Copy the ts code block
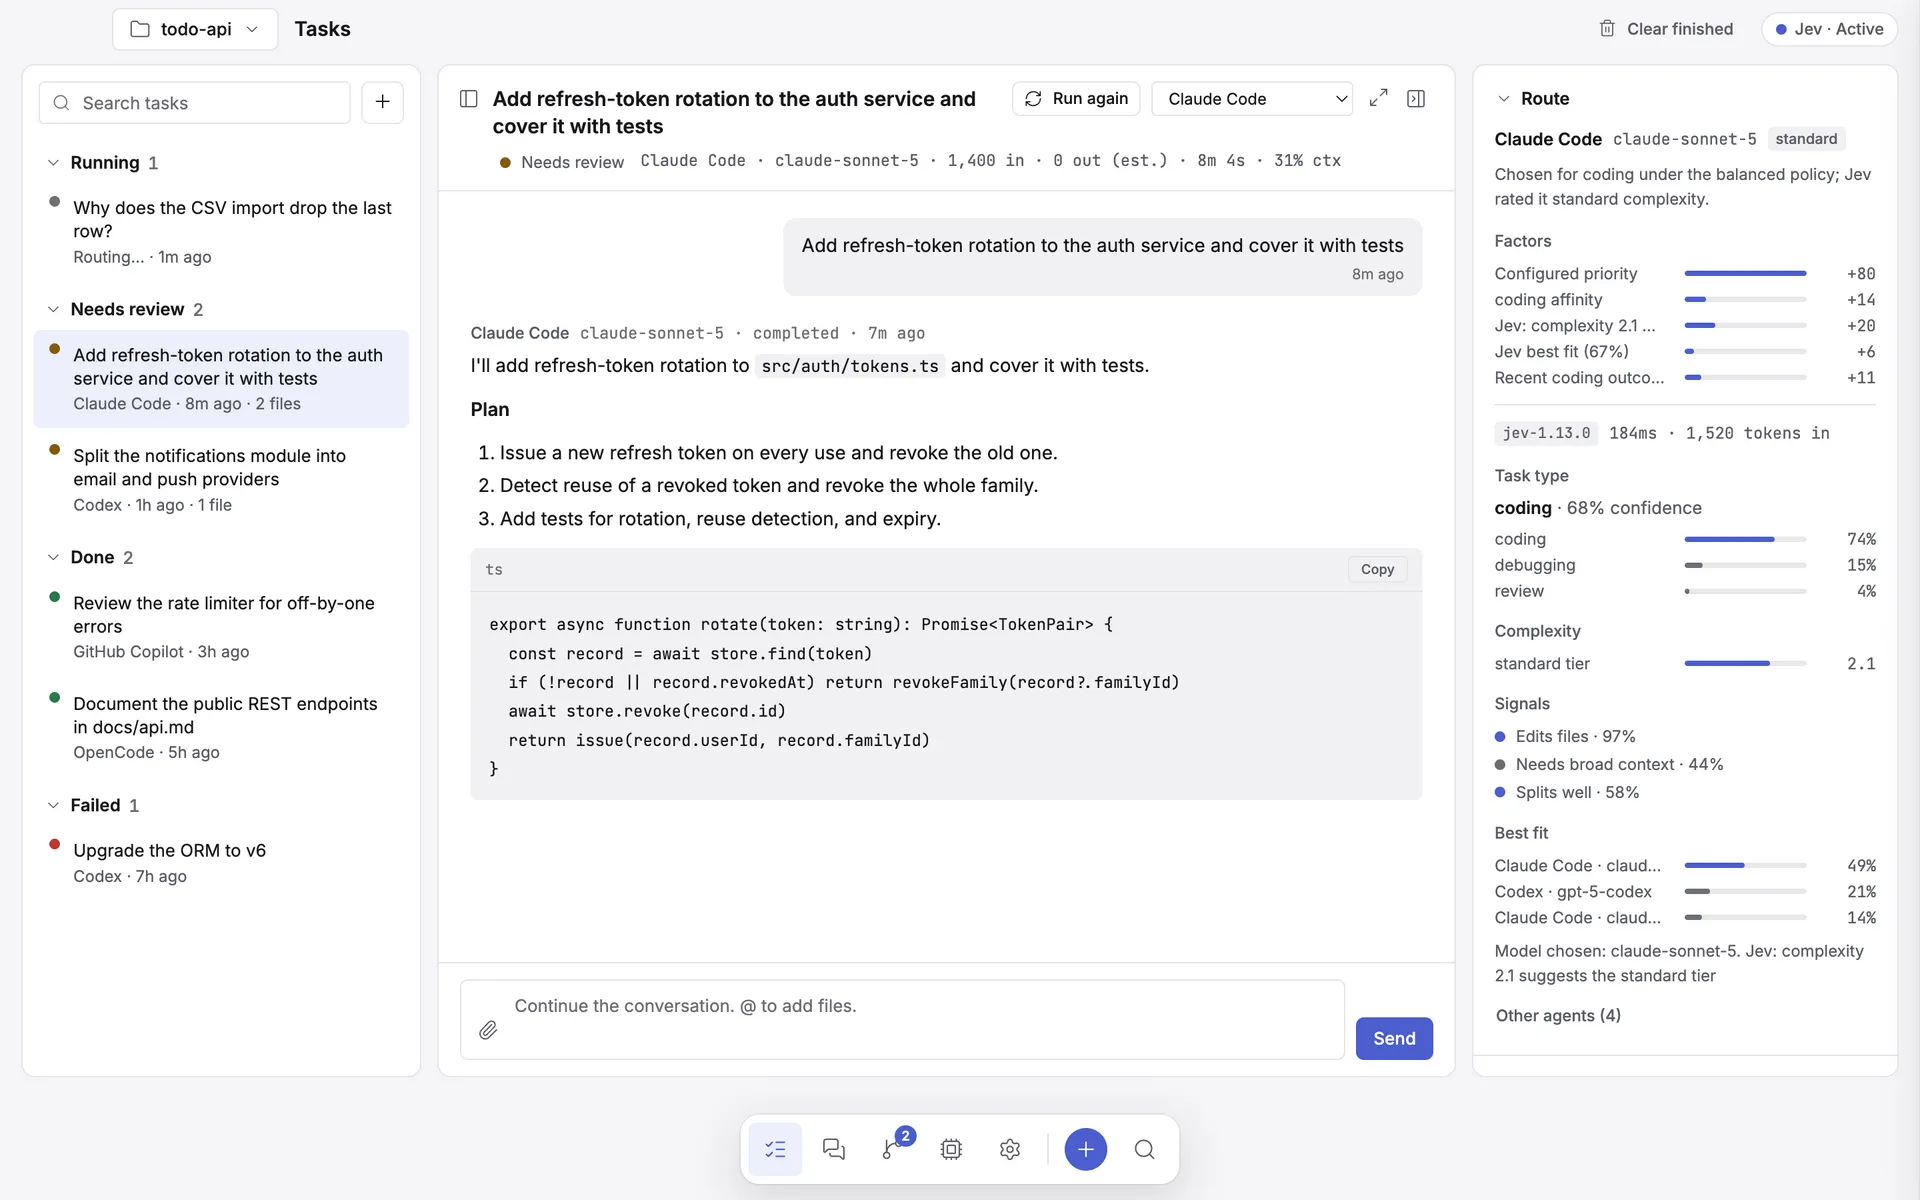The height and width of the screenshot is (1200, 1920). (x=1377, y=569)
